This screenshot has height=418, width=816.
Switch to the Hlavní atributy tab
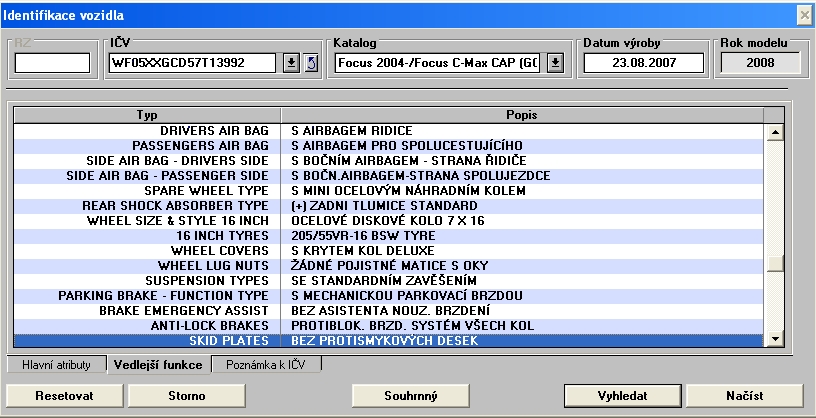[56, 365]
